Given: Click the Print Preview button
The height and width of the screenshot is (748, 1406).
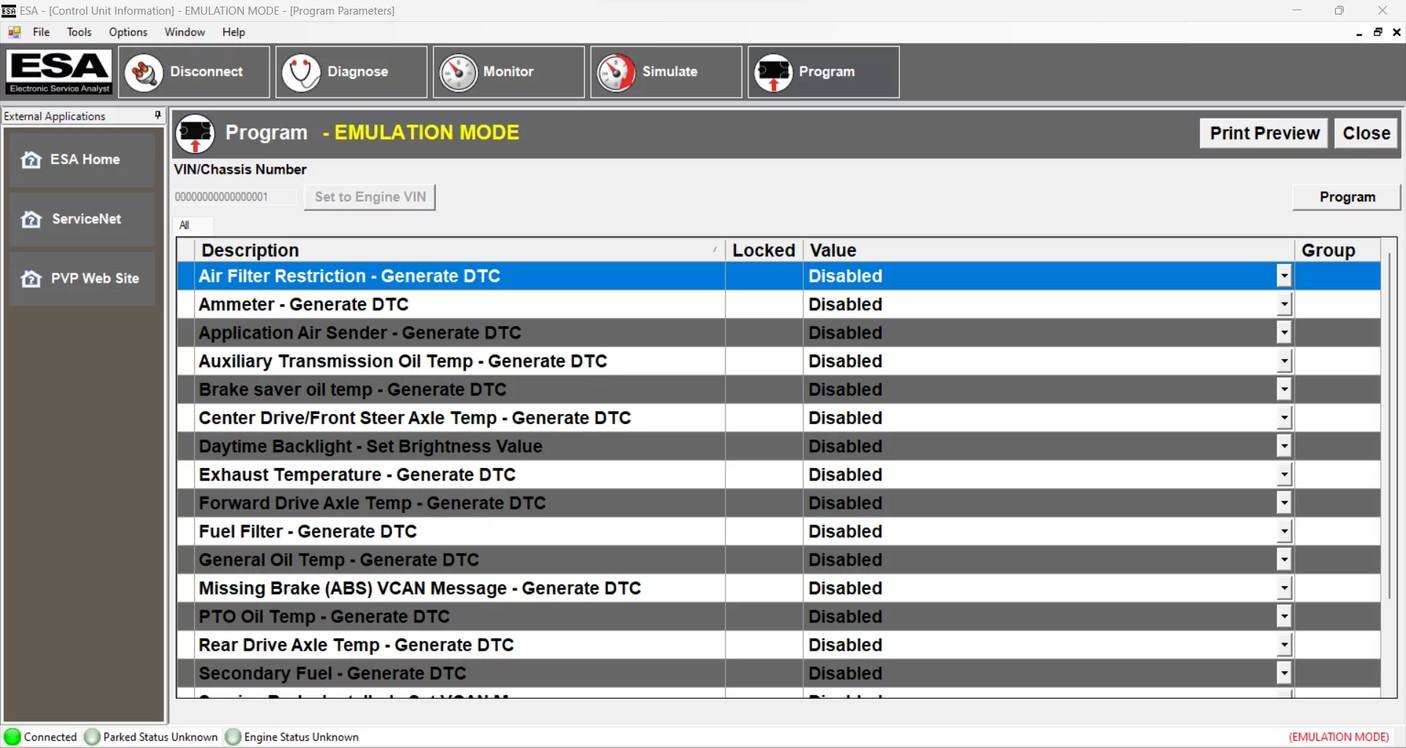Looking at the screenshot, I should [x=1263, y=133].
